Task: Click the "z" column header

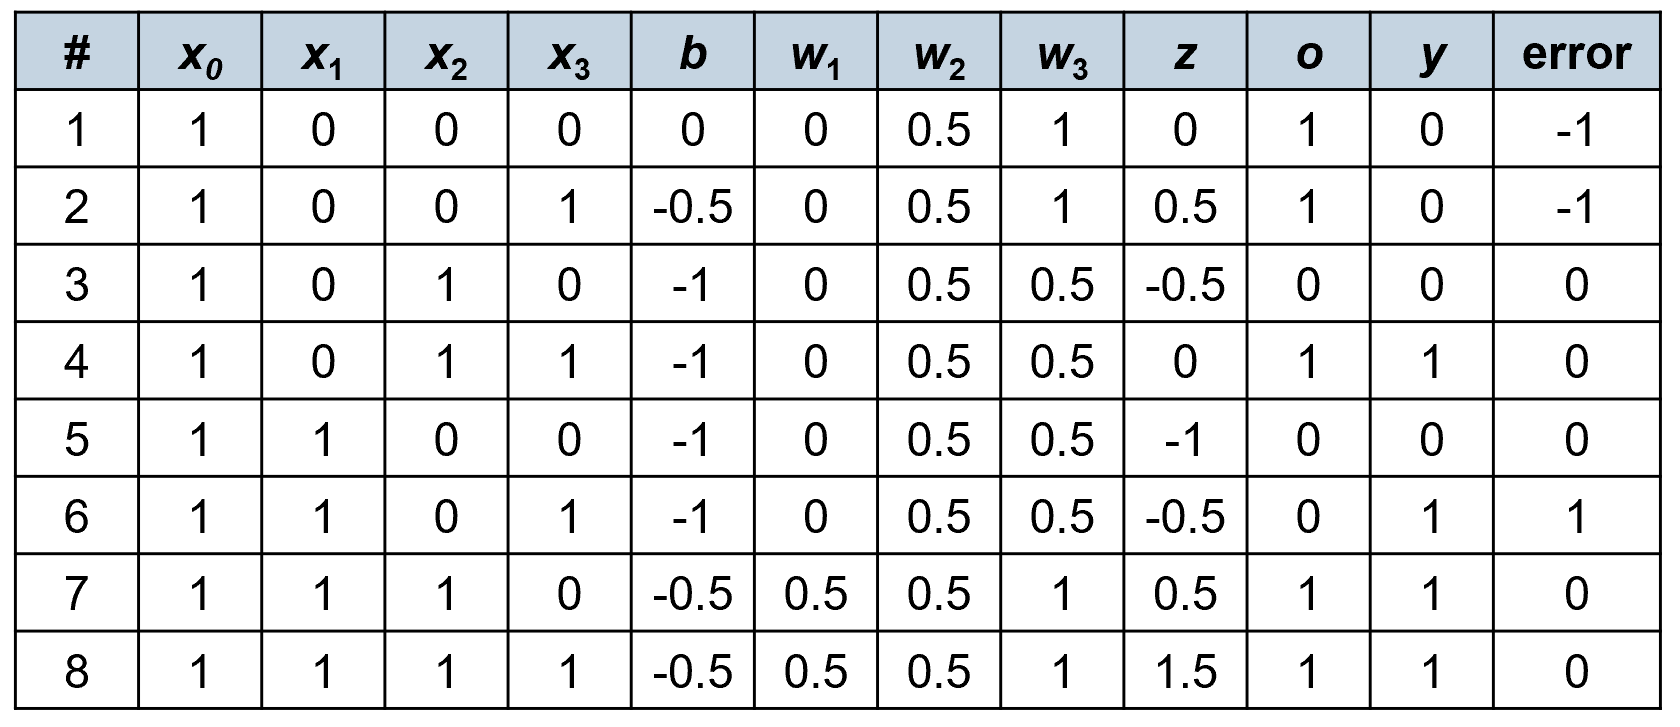Action: [x=1185, y=52]
